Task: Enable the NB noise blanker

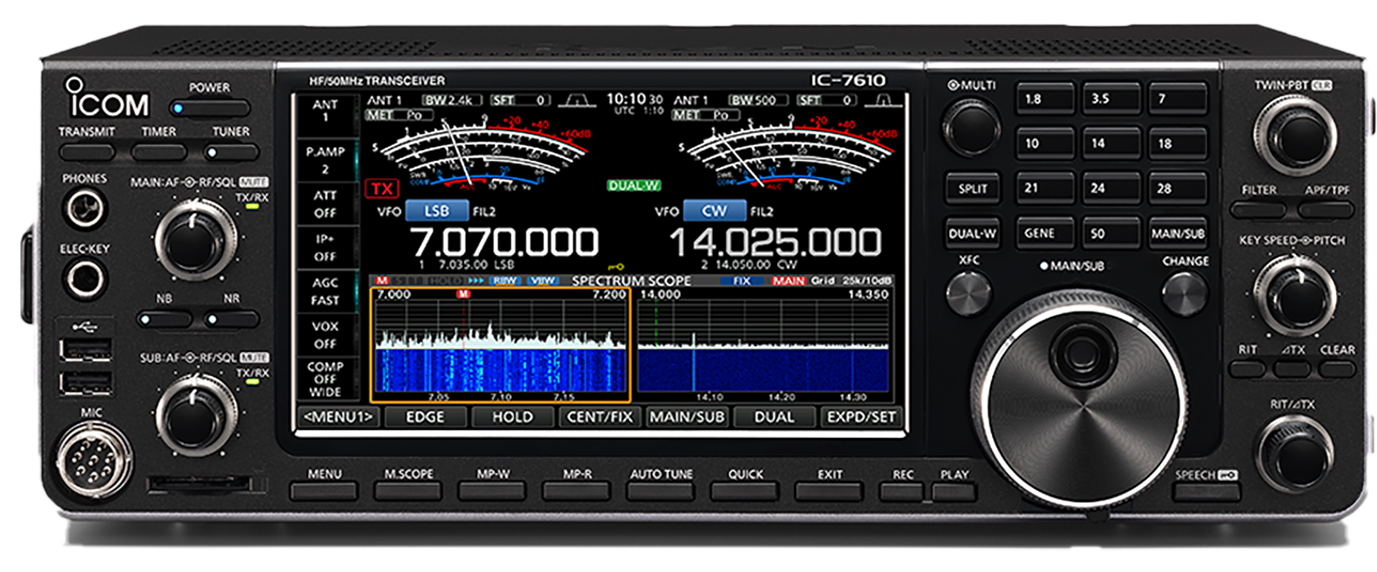Action: [163, 319]
